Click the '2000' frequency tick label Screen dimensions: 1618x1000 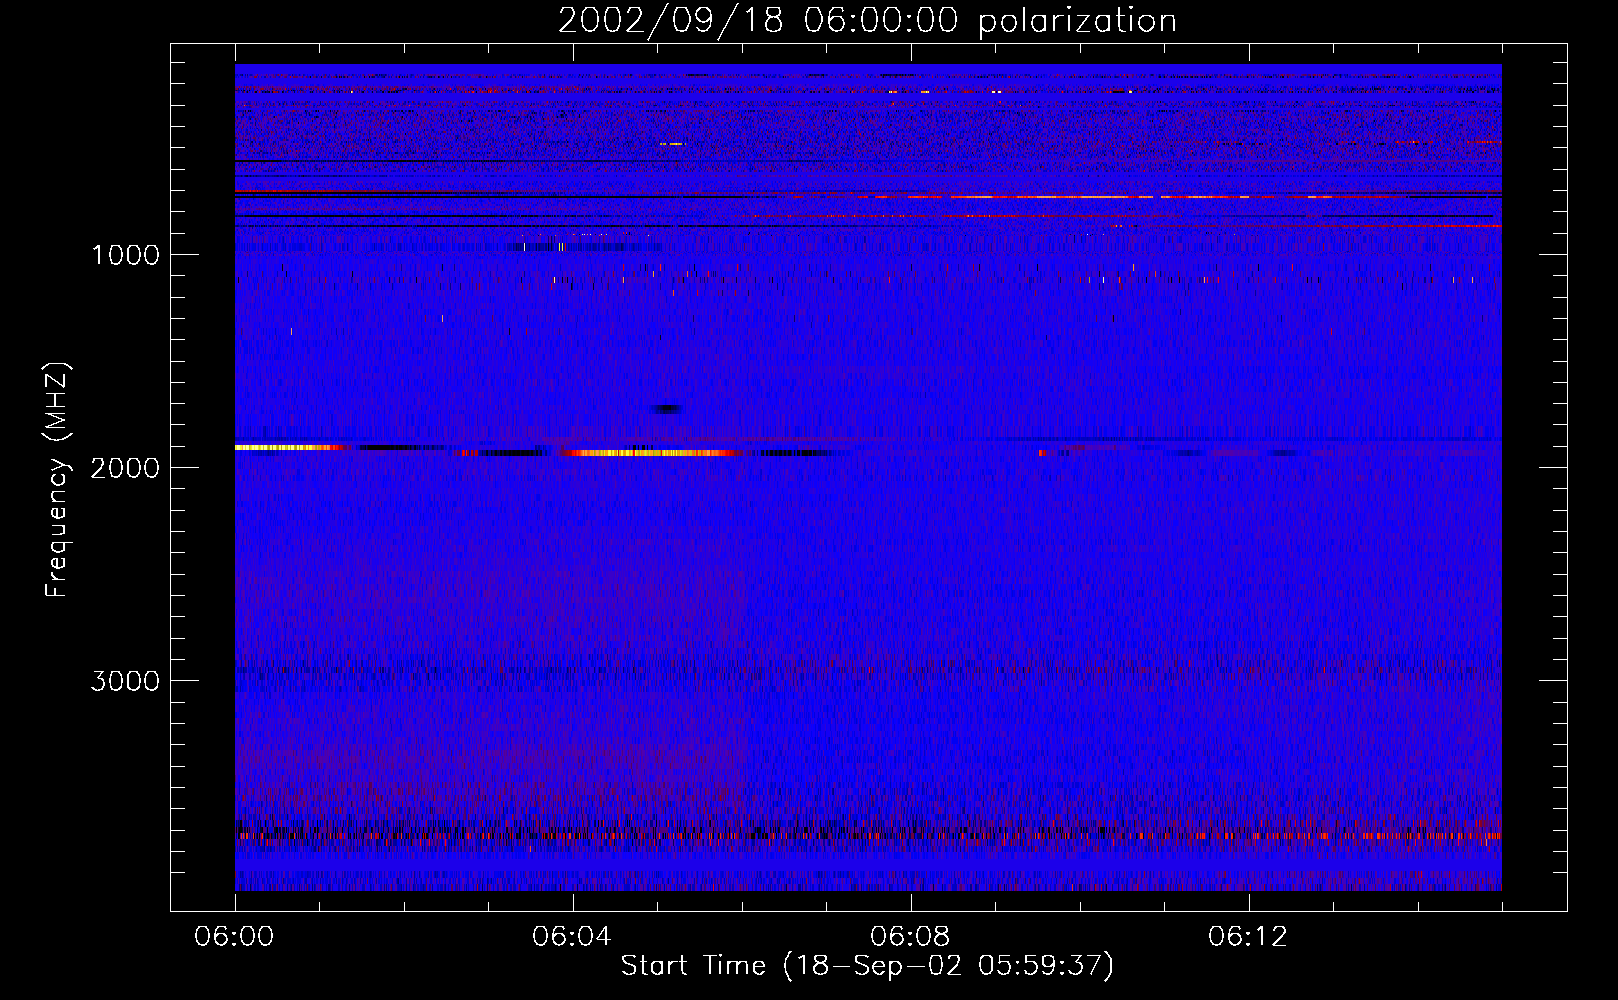[x=125, y=468]
